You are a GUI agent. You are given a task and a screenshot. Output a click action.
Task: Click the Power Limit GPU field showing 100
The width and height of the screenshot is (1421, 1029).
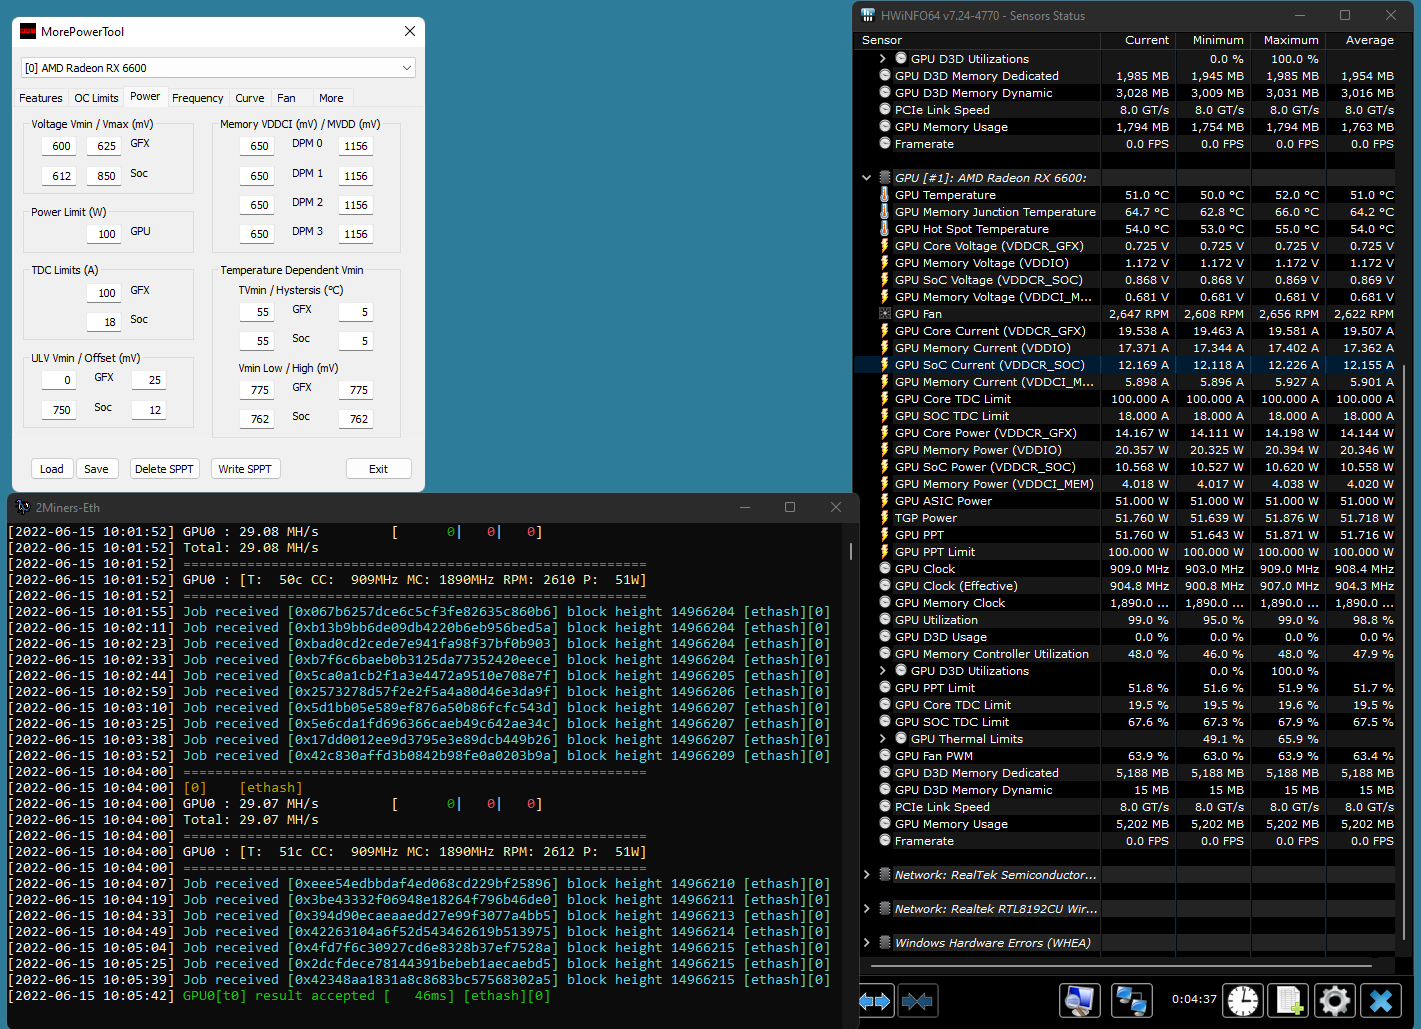click(x=104, y=234)
